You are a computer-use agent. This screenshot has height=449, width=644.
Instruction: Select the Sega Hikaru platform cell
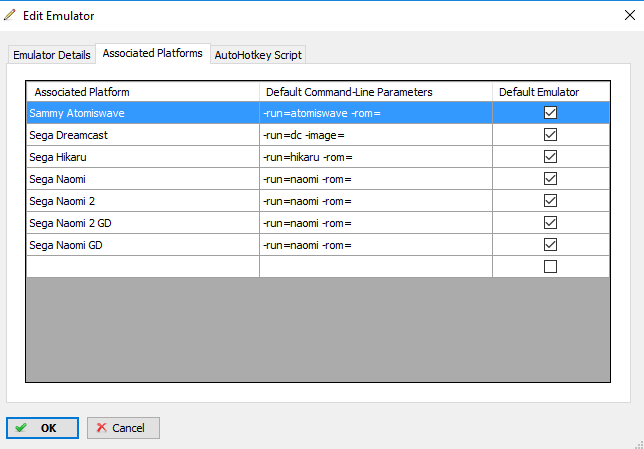(143, 157)
